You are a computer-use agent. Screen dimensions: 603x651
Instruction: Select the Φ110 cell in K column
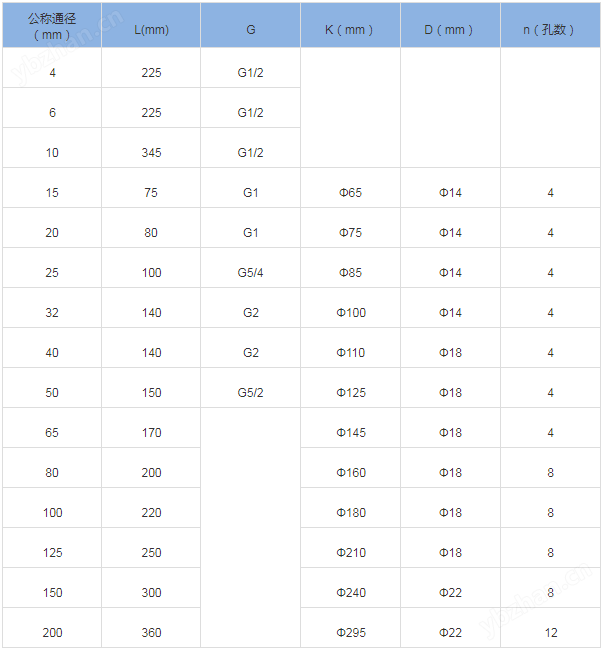pyautogui.click(x=350, y=352)
